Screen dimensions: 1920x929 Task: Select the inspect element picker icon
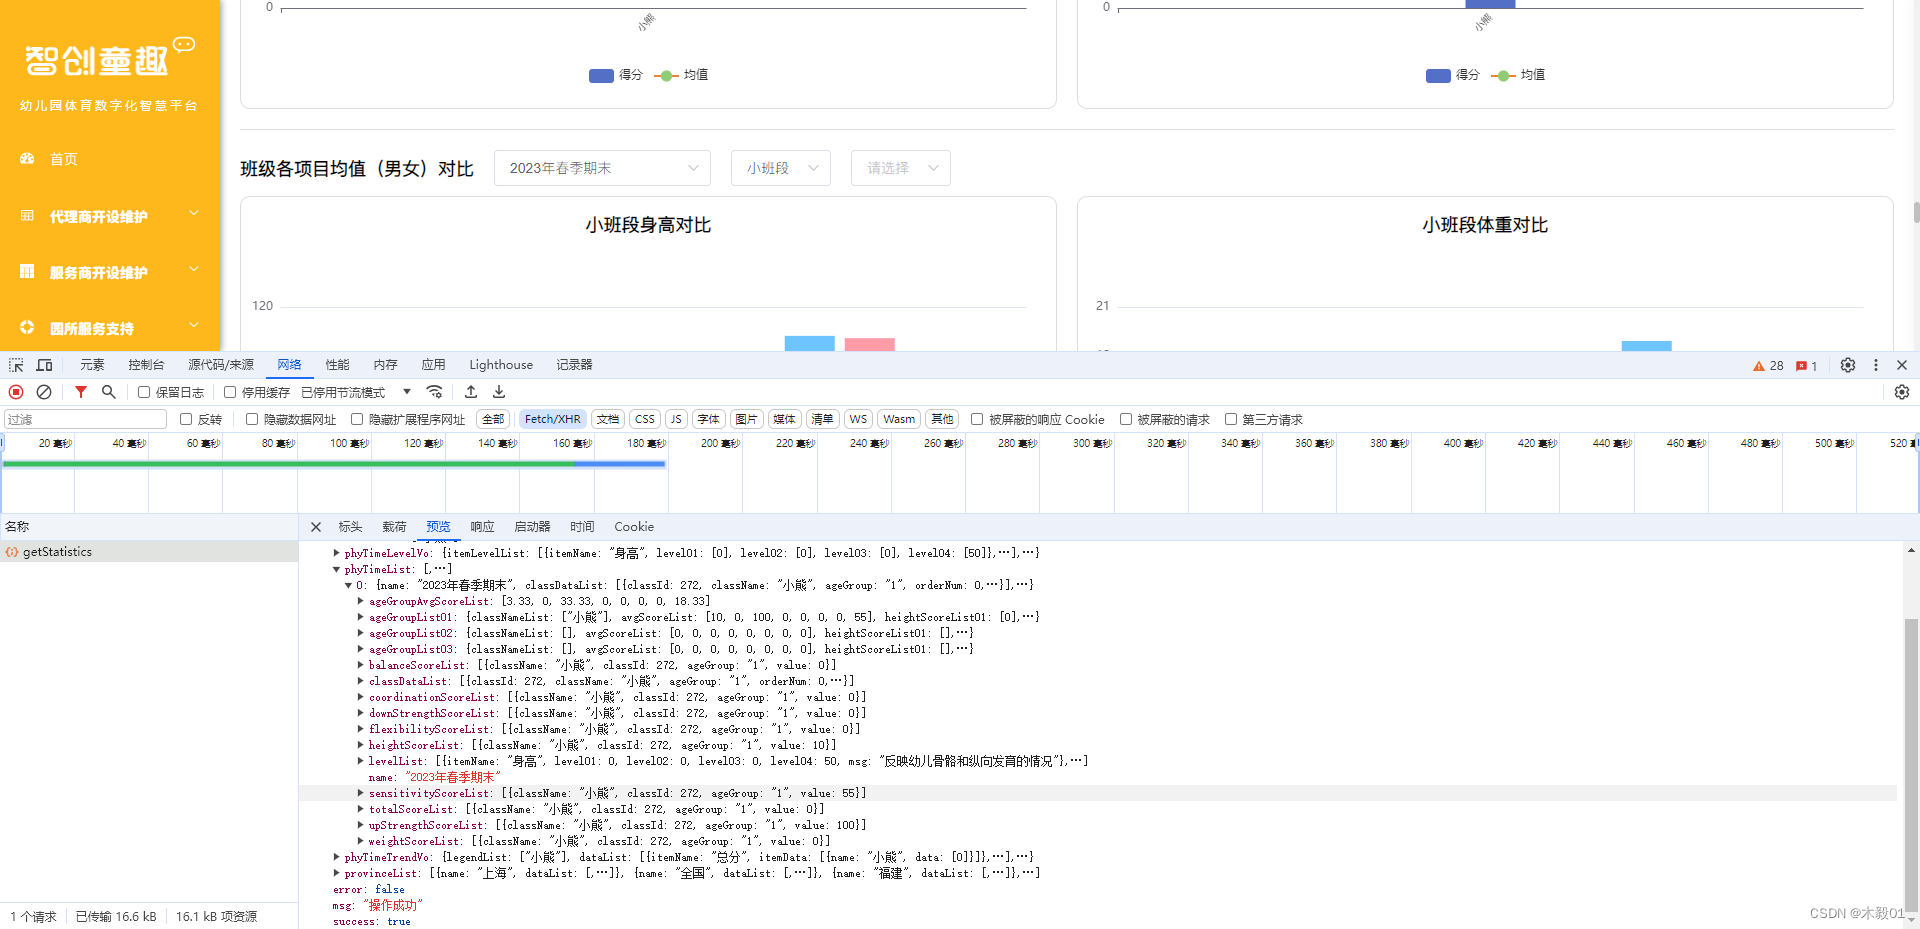pyautogui.click(x=16, y=365)
